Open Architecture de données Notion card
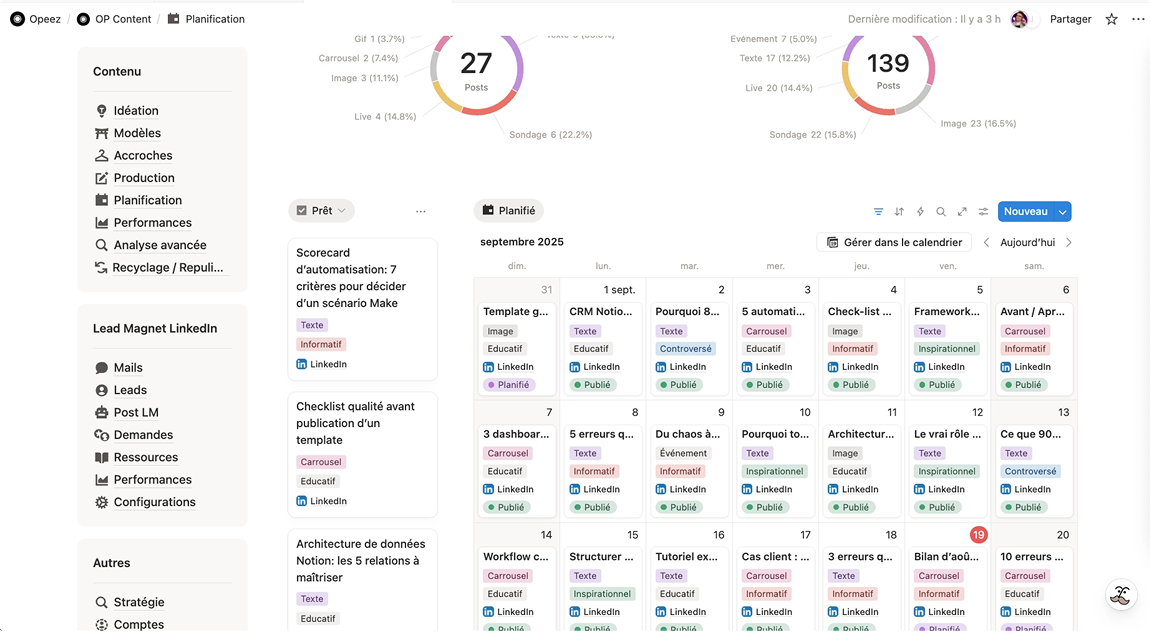 point(362,579)
